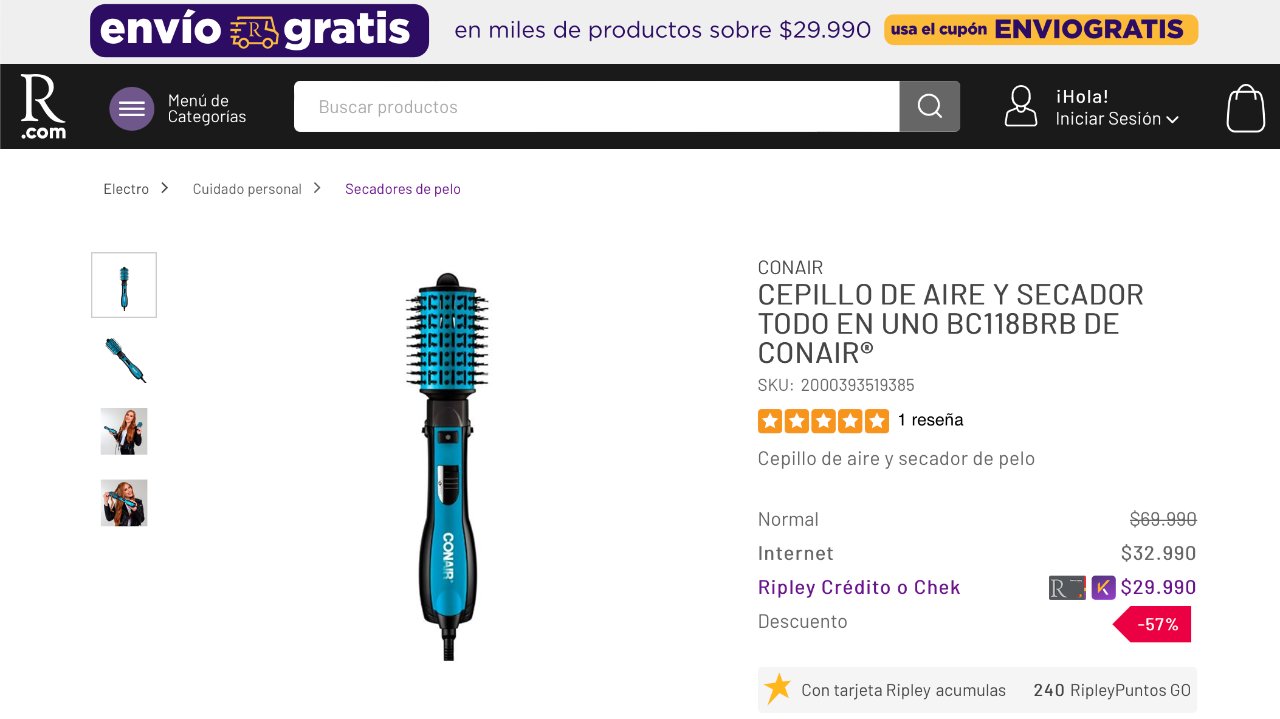1280x719 pixels.
Task: Select the first upright brush thumbnail
Action: (x=124, y=285)
